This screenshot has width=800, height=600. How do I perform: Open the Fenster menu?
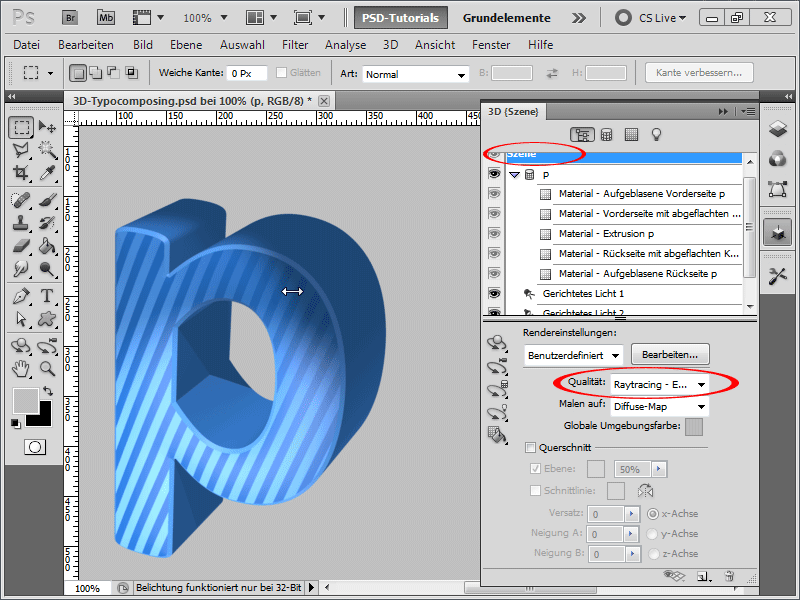click(x=491, y=45)
